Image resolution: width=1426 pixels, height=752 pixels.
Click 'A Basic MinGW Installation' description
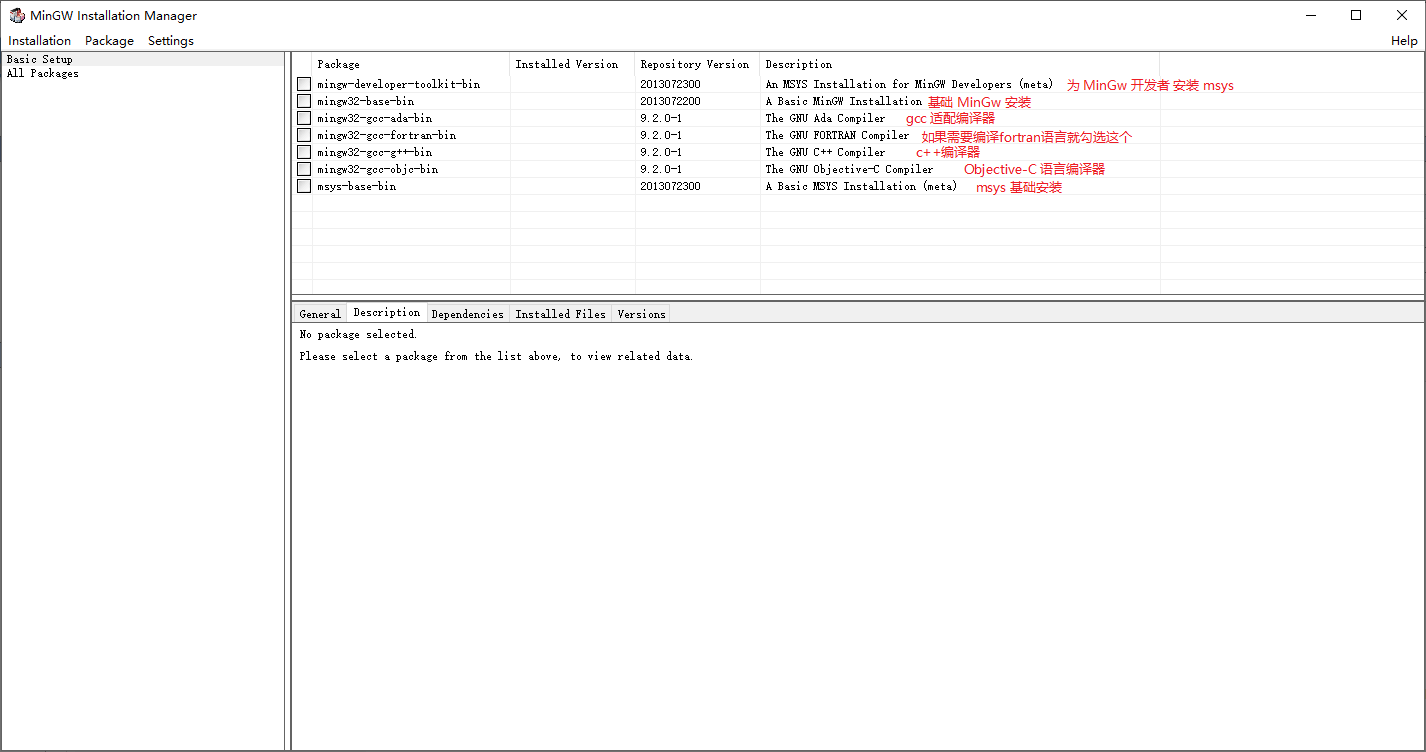[x=844, y=101]
